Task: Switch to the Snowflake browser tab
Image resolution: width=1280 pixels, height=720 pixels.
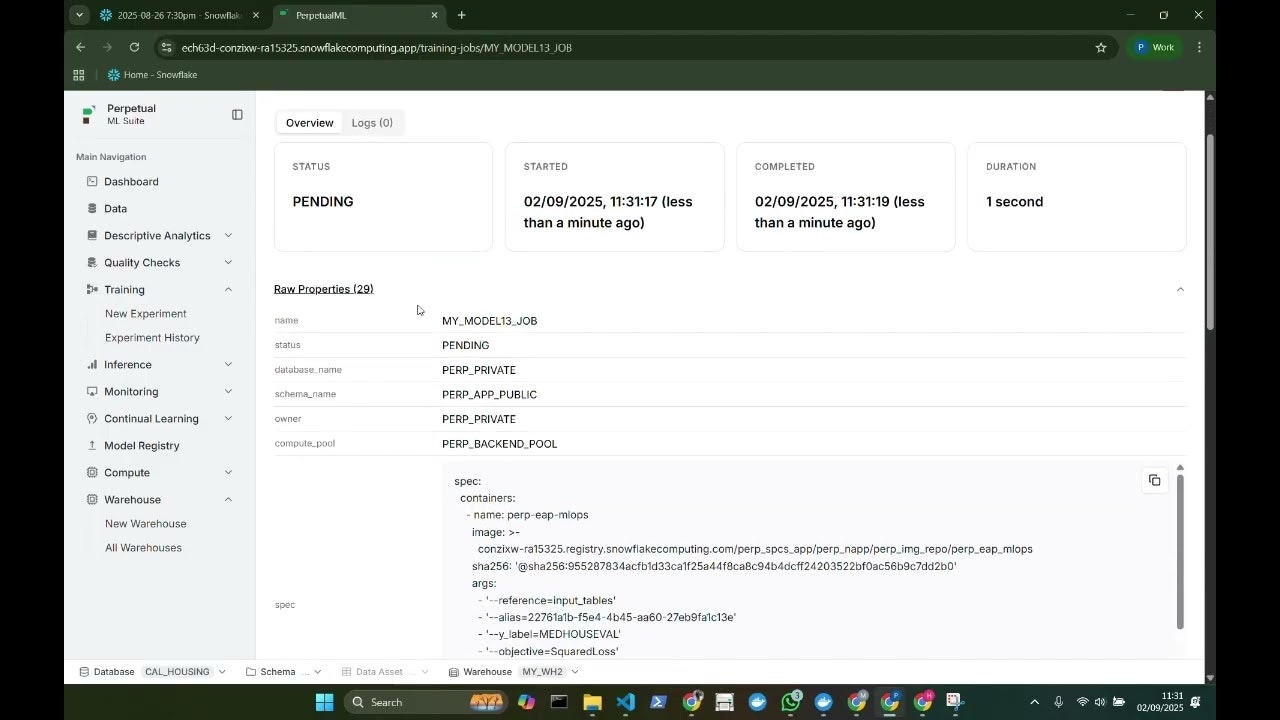Action: (180, 16)
